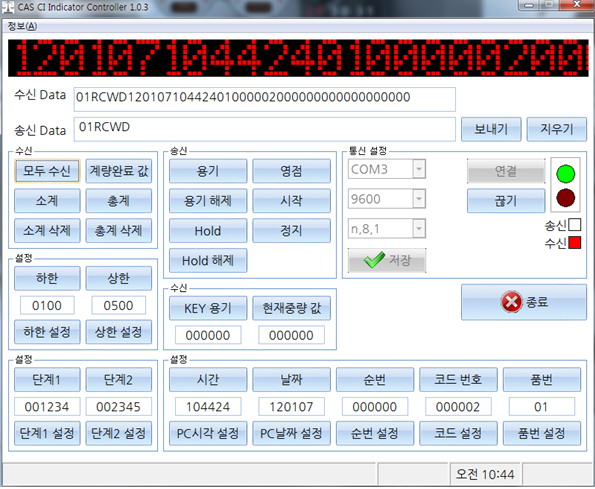Screen dimensions: 595x489
Task: Click the green connection indicator light
Action: [x=565, y=174]
